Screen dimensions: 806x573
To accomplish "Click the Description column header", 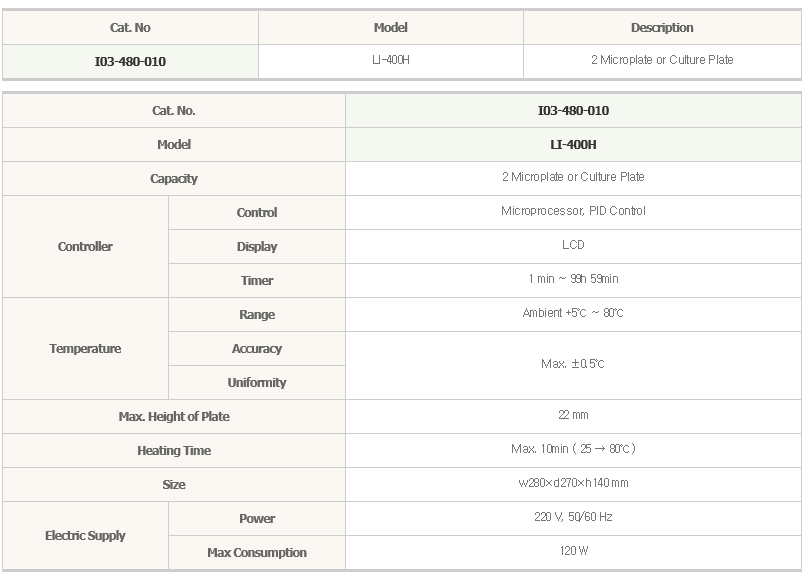I will [662, 28].
